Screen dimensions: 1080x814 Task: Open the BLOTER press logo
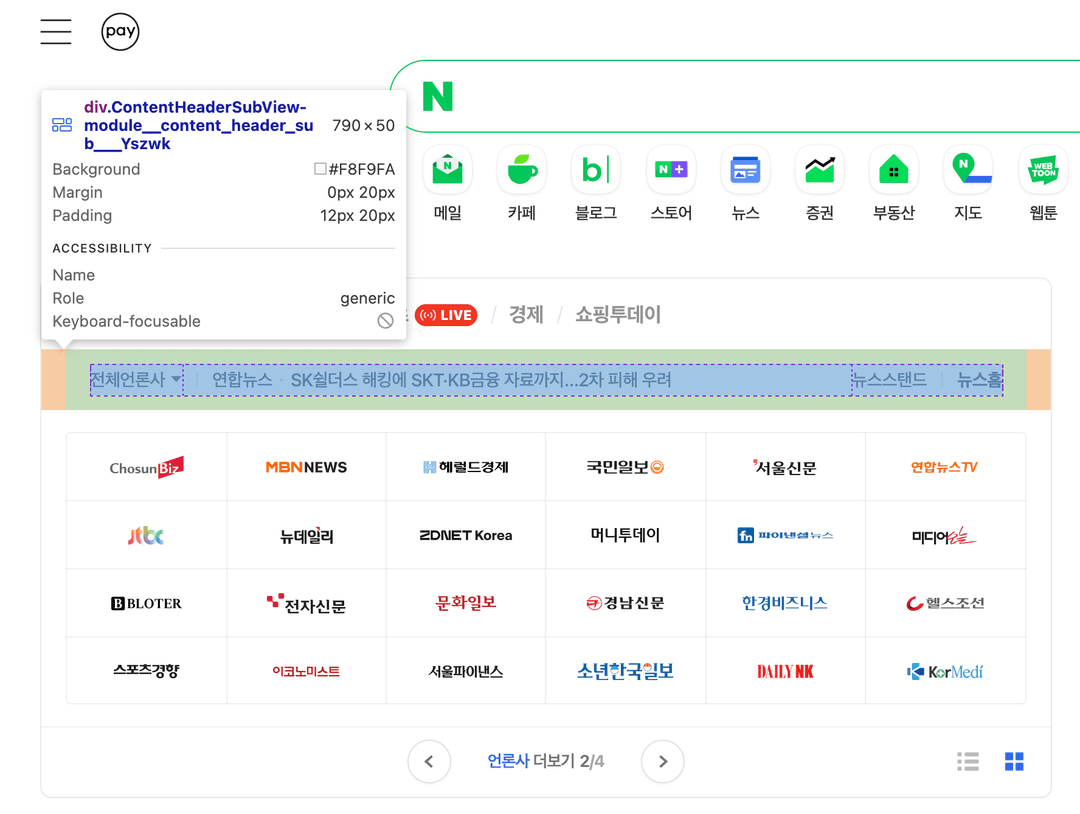[147, 603]
